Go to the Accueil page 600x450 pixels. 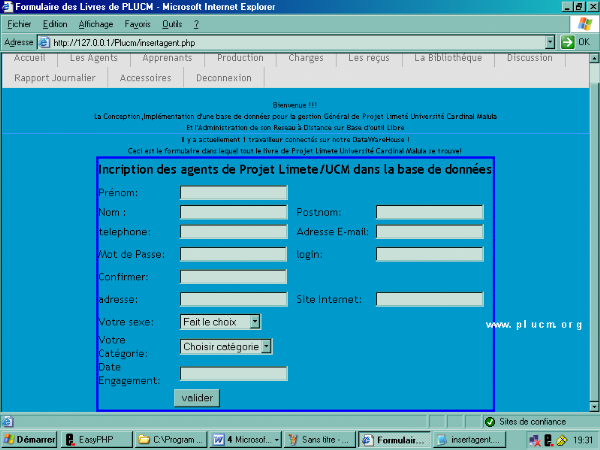point(29,58)
